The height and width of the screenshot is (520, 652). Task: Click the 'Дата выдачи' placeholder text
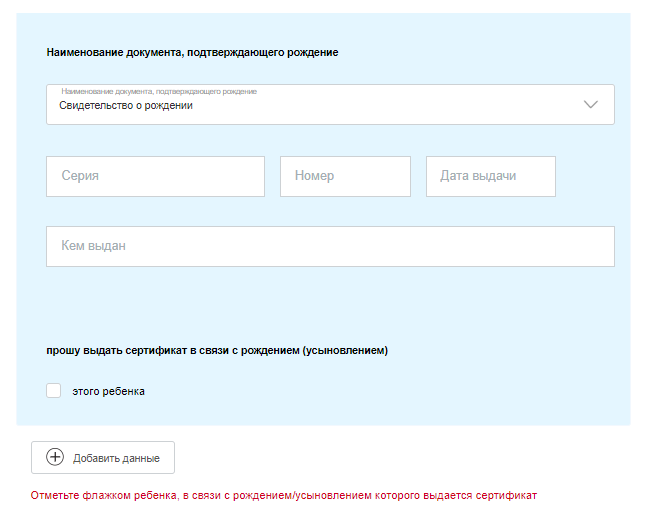(478, 176)
